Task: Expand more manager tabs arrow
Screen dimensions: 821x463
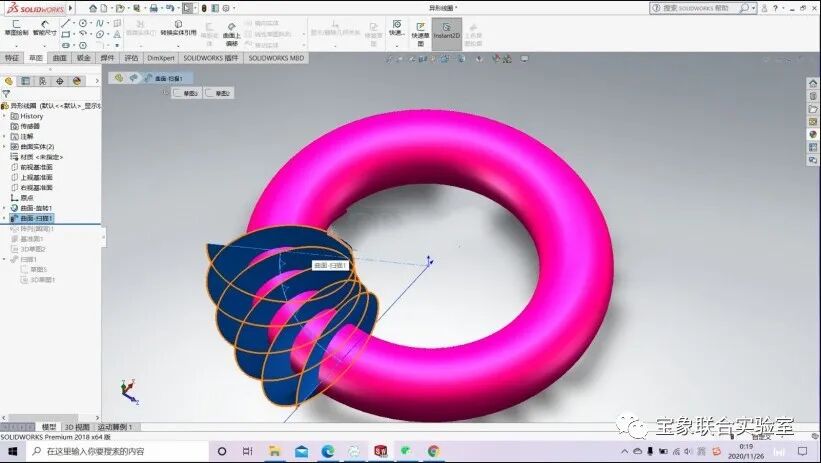Action: (97, 81)
